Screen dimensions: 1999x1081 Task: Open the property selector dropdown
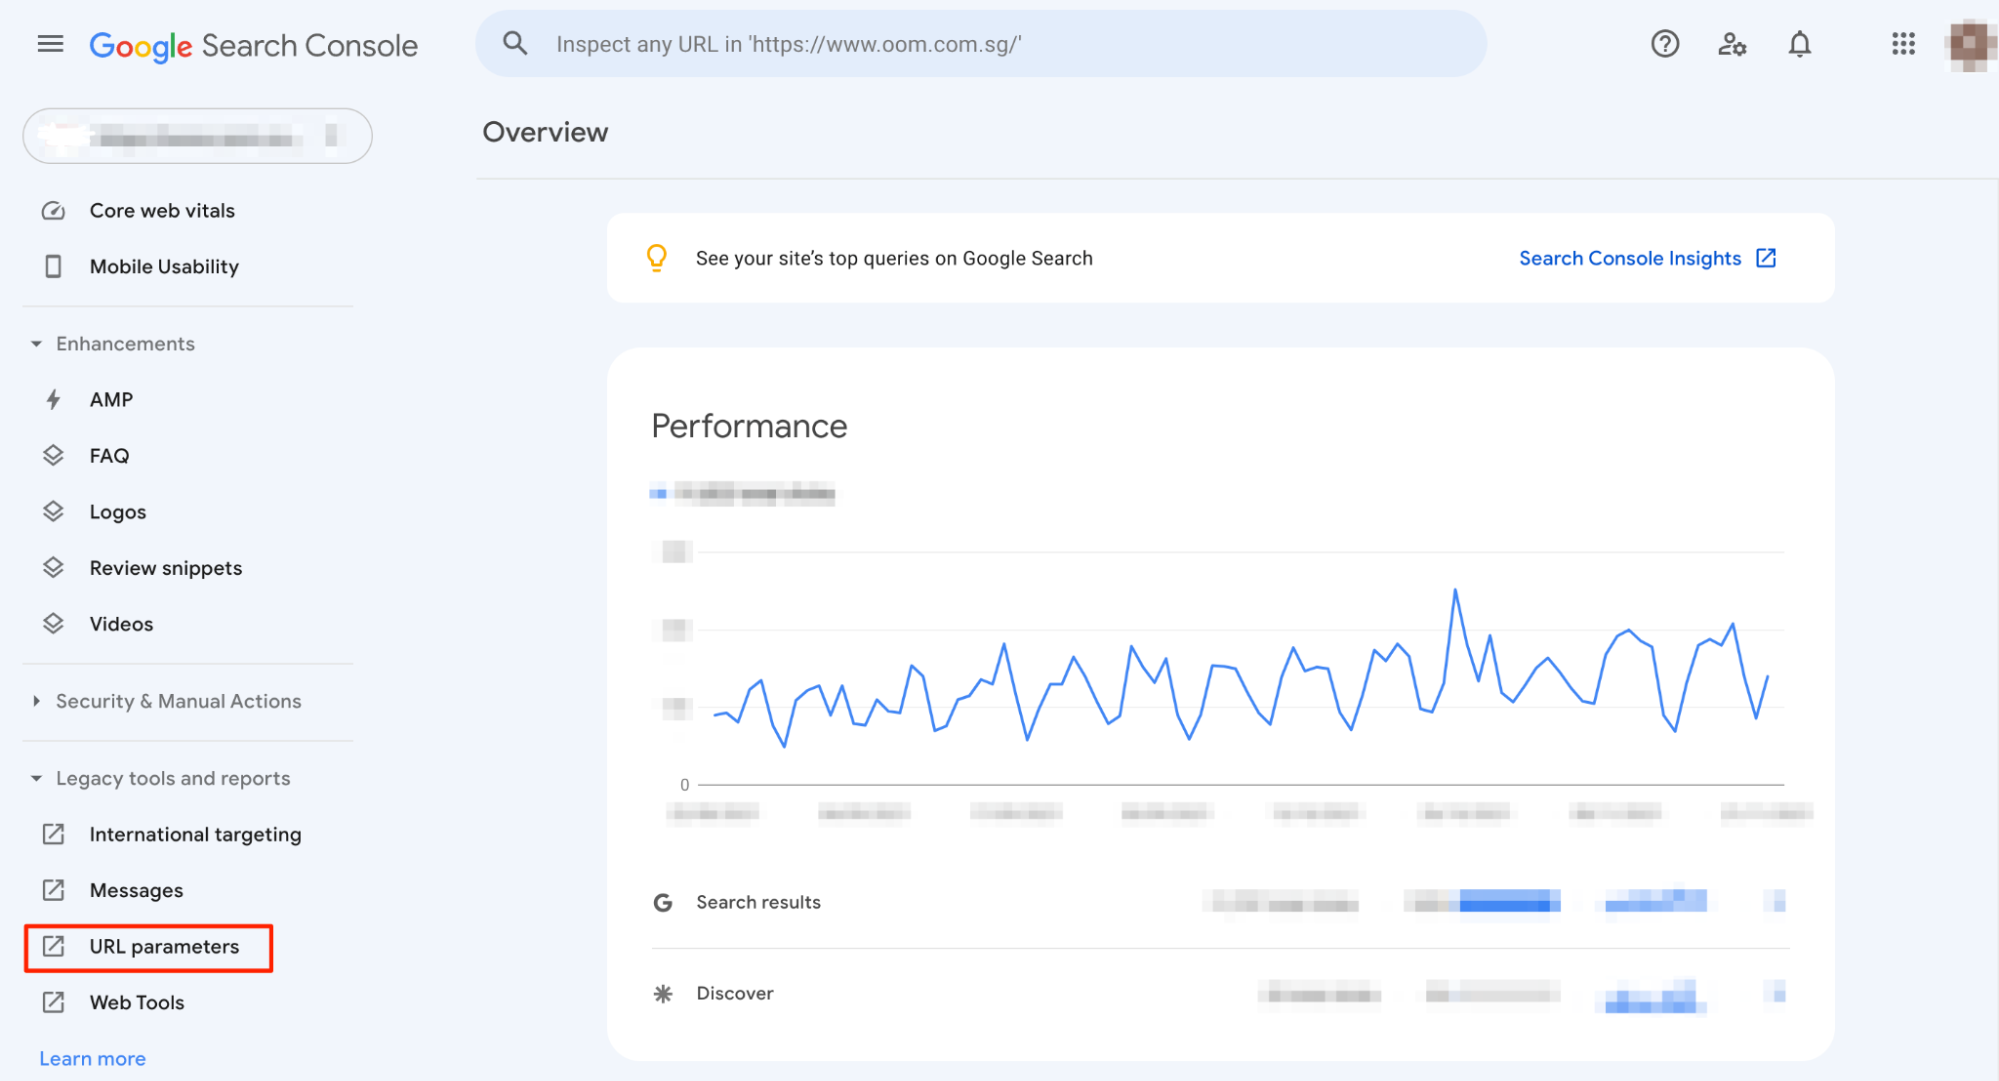coord(198,136)
